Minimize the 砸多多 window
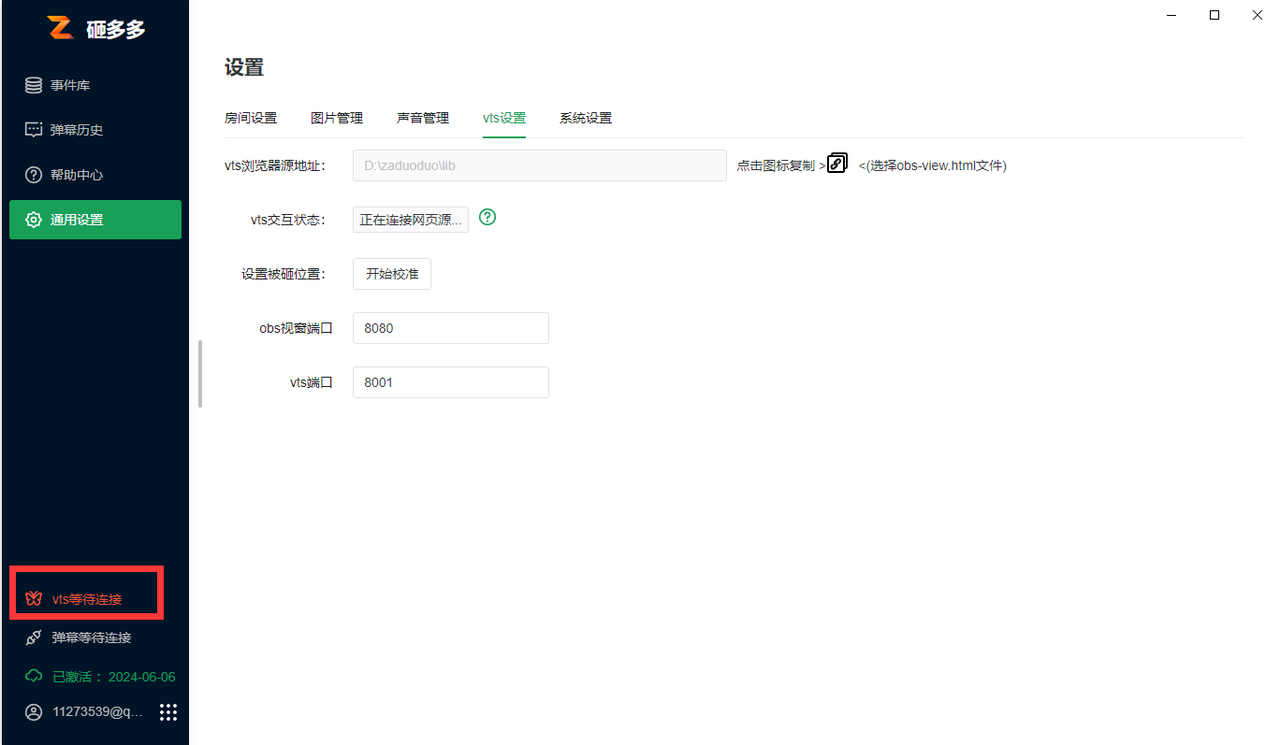The width and height of the screenshot is (1280, 745). [1172, 15]
